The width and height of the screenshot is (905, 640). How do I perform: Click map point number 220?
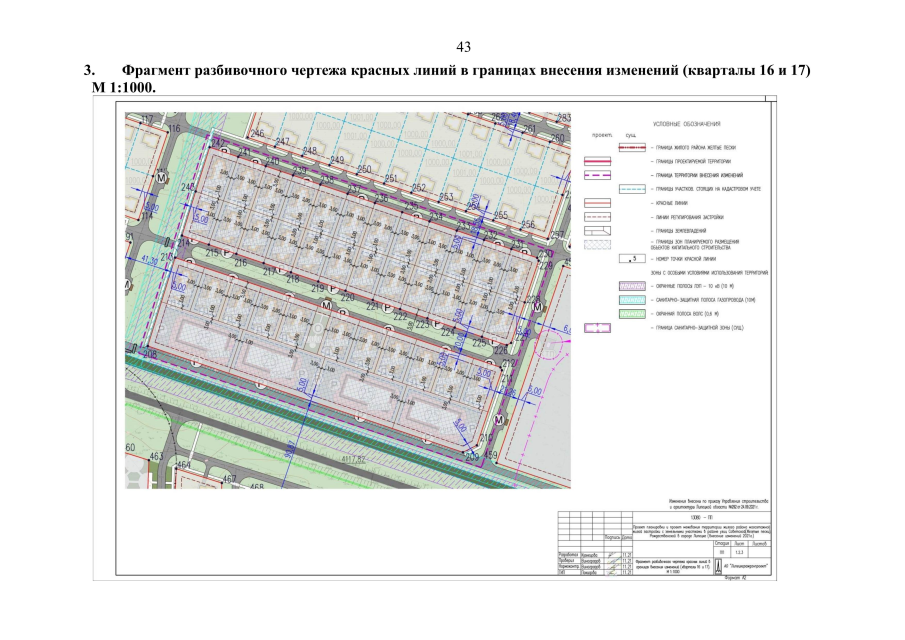[347, 298]
